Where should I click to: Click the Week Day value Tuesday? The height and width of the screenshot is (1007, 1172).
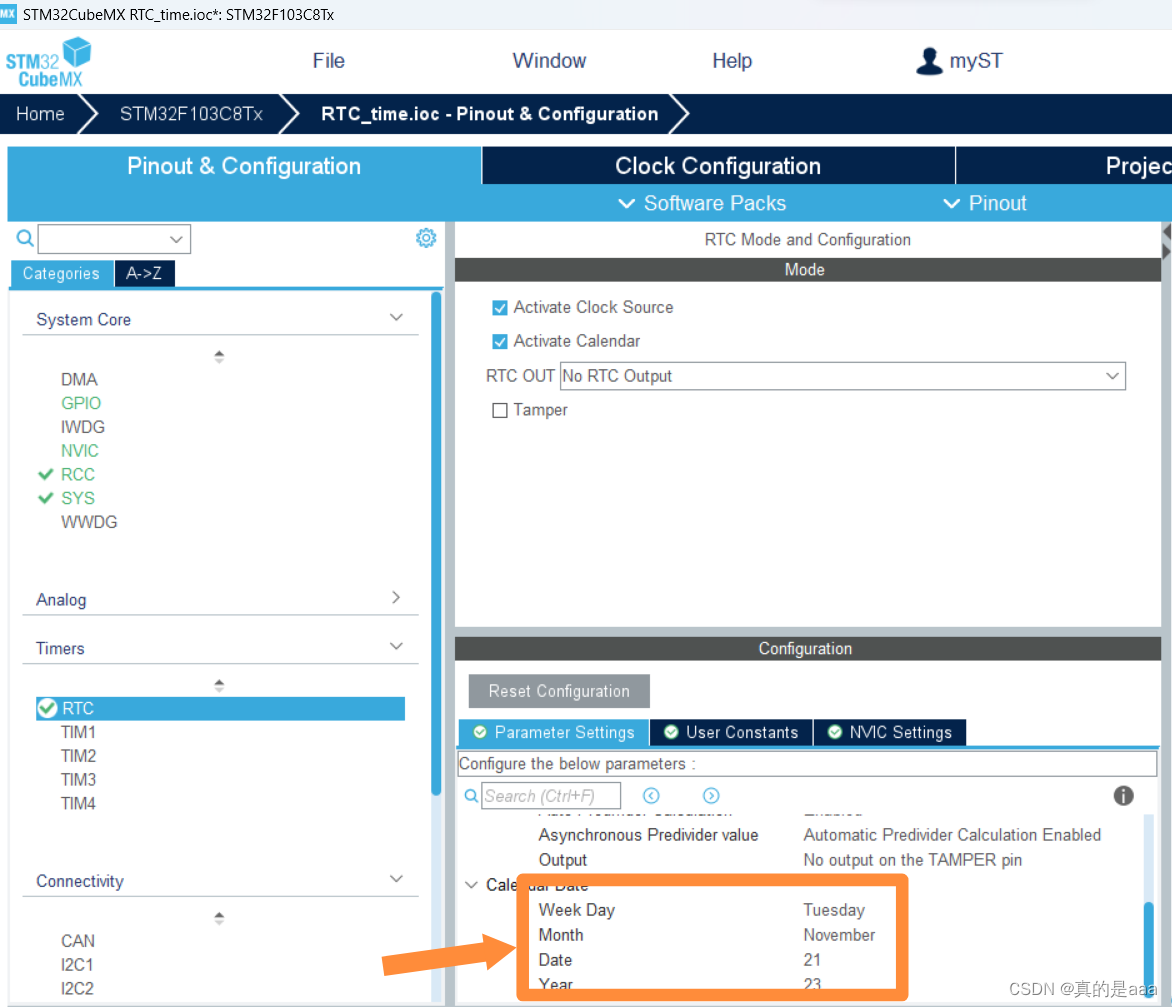[x=834, y=910]
